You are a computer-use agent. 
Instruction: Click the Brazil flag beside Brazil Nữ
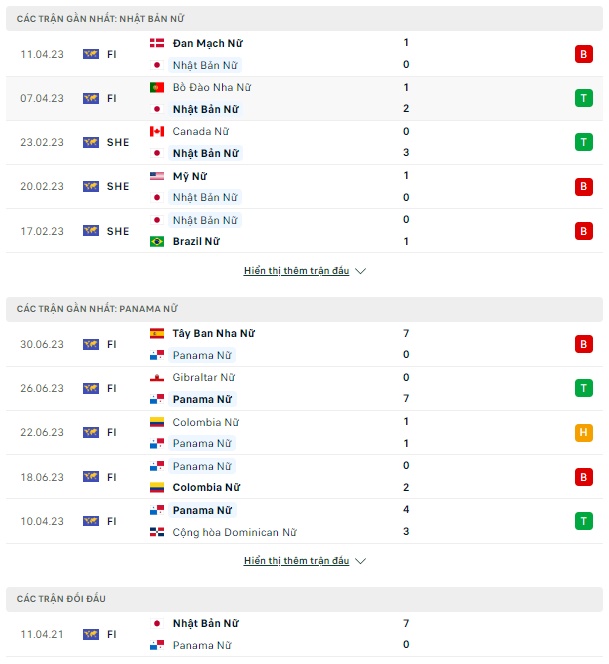(x=157, y=241)
